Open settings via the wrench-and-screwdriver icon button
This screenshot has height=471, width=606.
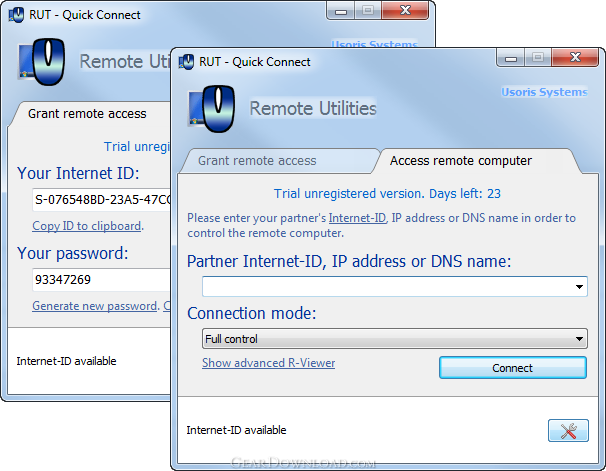click(x=568, y=430)
